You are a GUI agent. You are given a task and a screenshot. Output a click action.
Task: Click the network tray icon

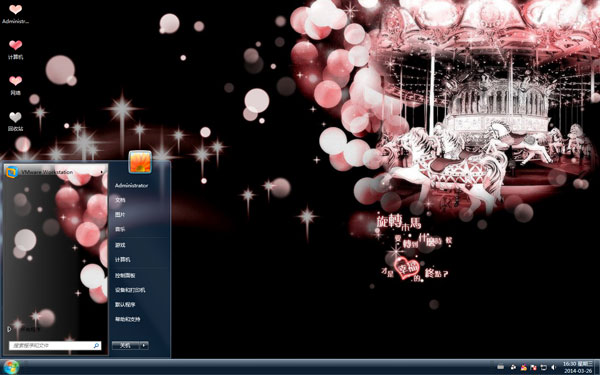coord(543,367)
